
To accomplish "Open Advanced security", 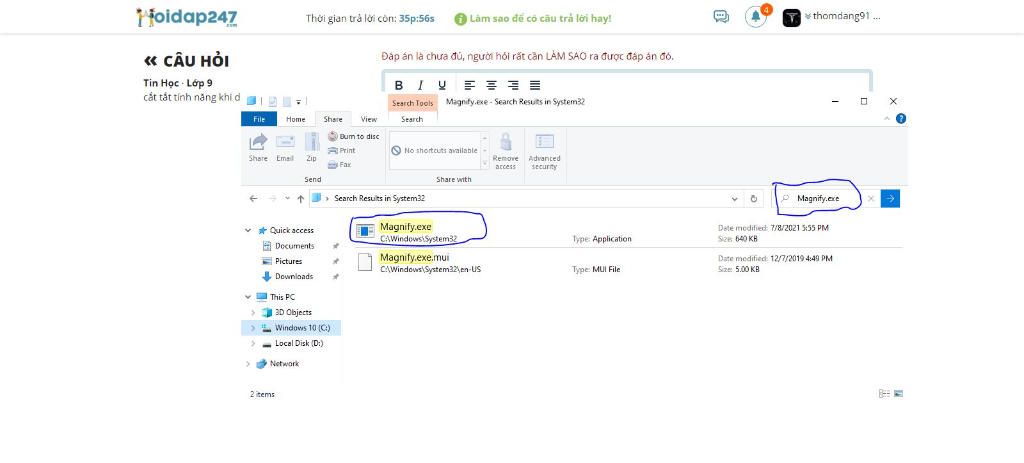I will pos(544,151).
